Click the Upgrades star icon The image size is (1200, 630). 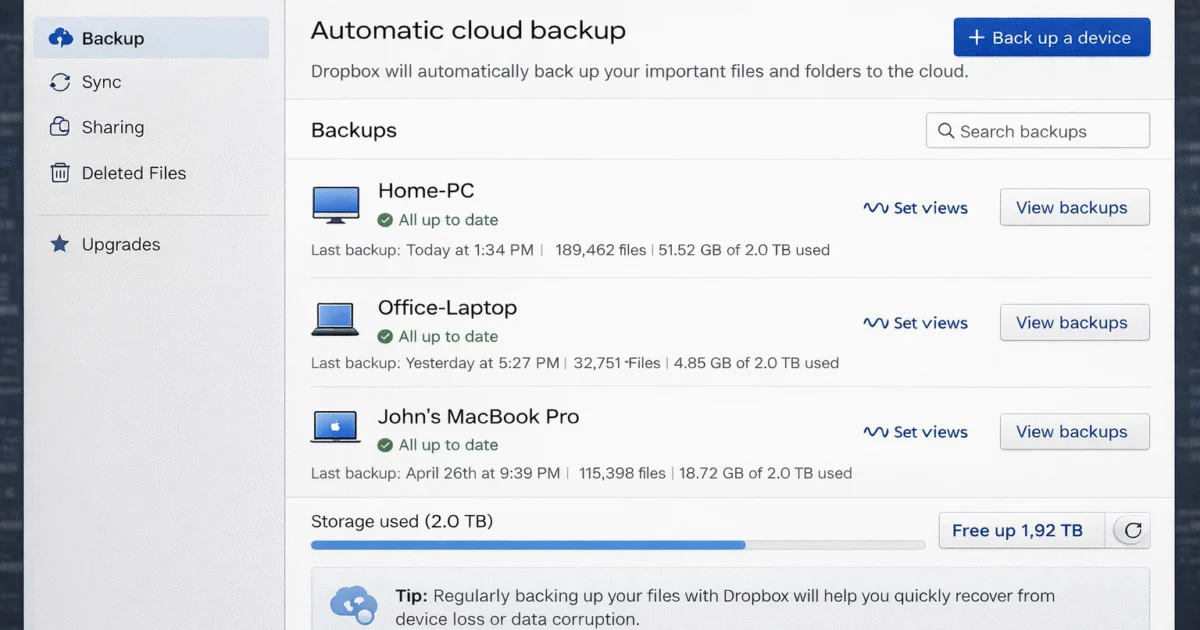tap(60, 244)
